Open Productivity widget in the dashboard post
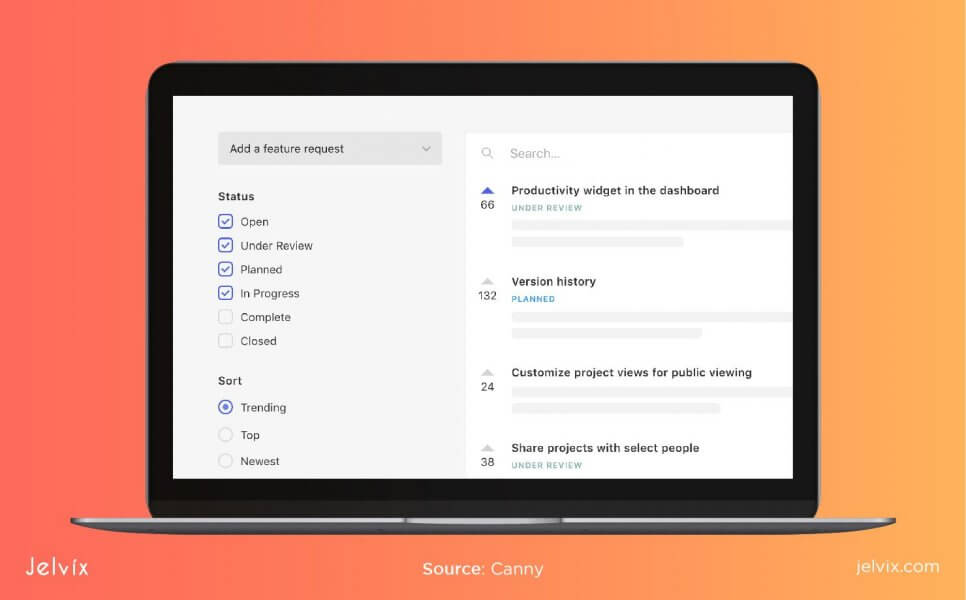 (615, 190)
